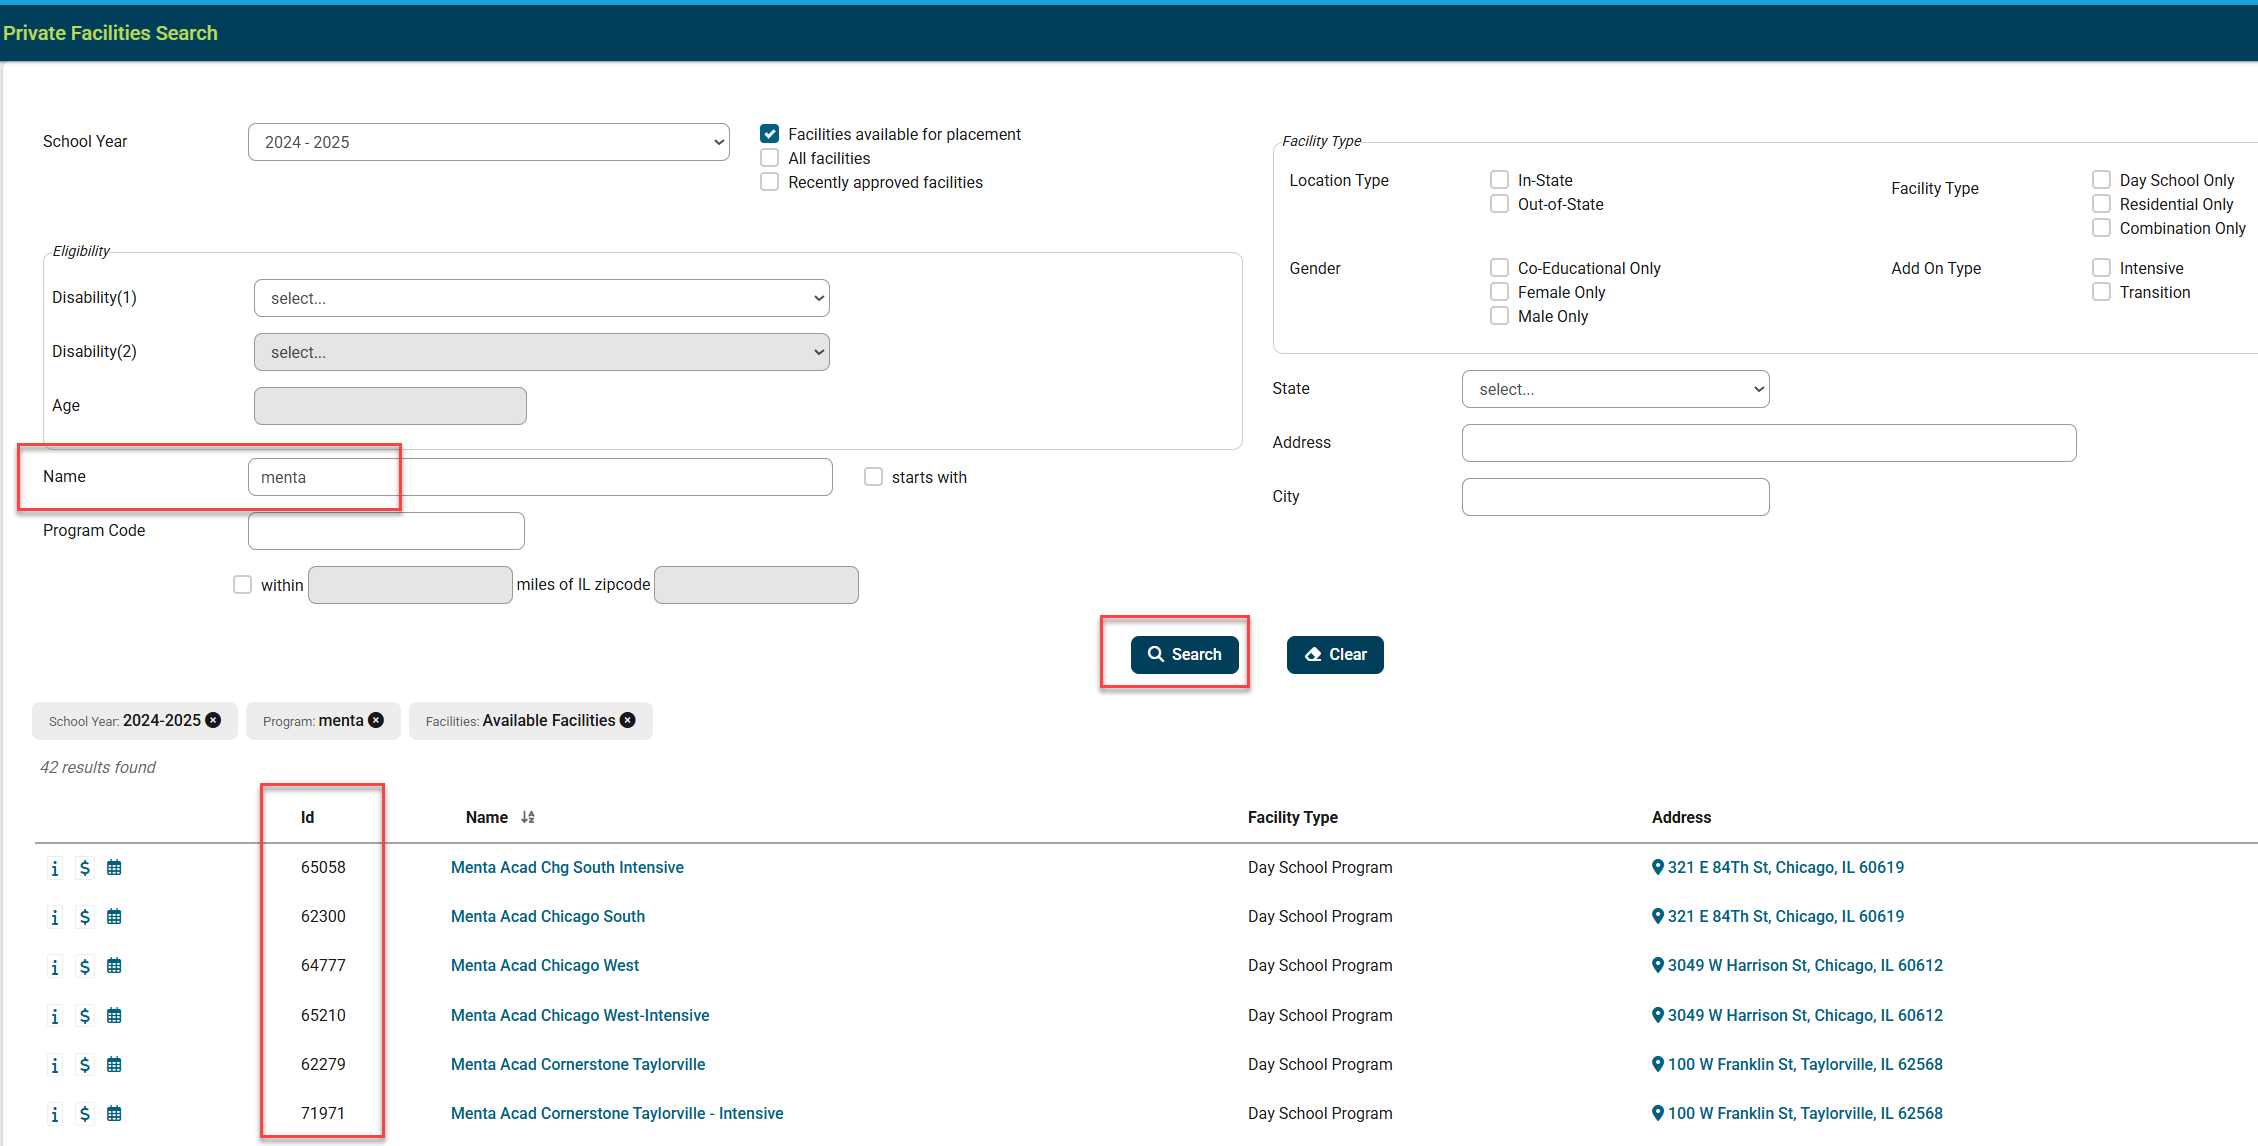Open info icon for facility 62279
This screenshot has height=1146, width=2258.
[55, 1065]
